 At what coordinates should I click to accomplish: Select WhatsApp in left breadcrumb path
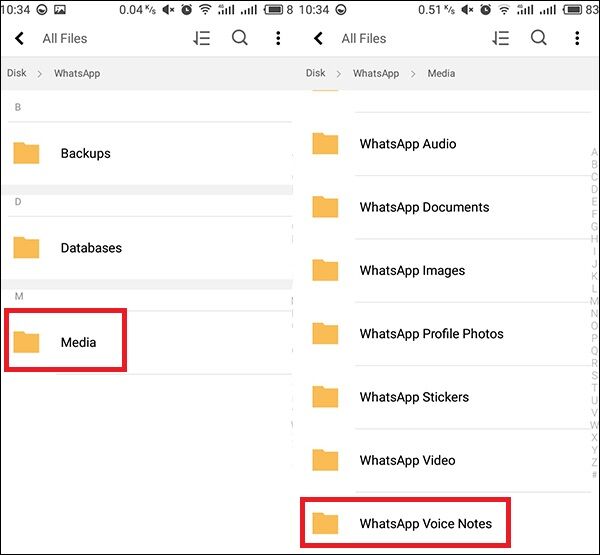tap(77, 73)
